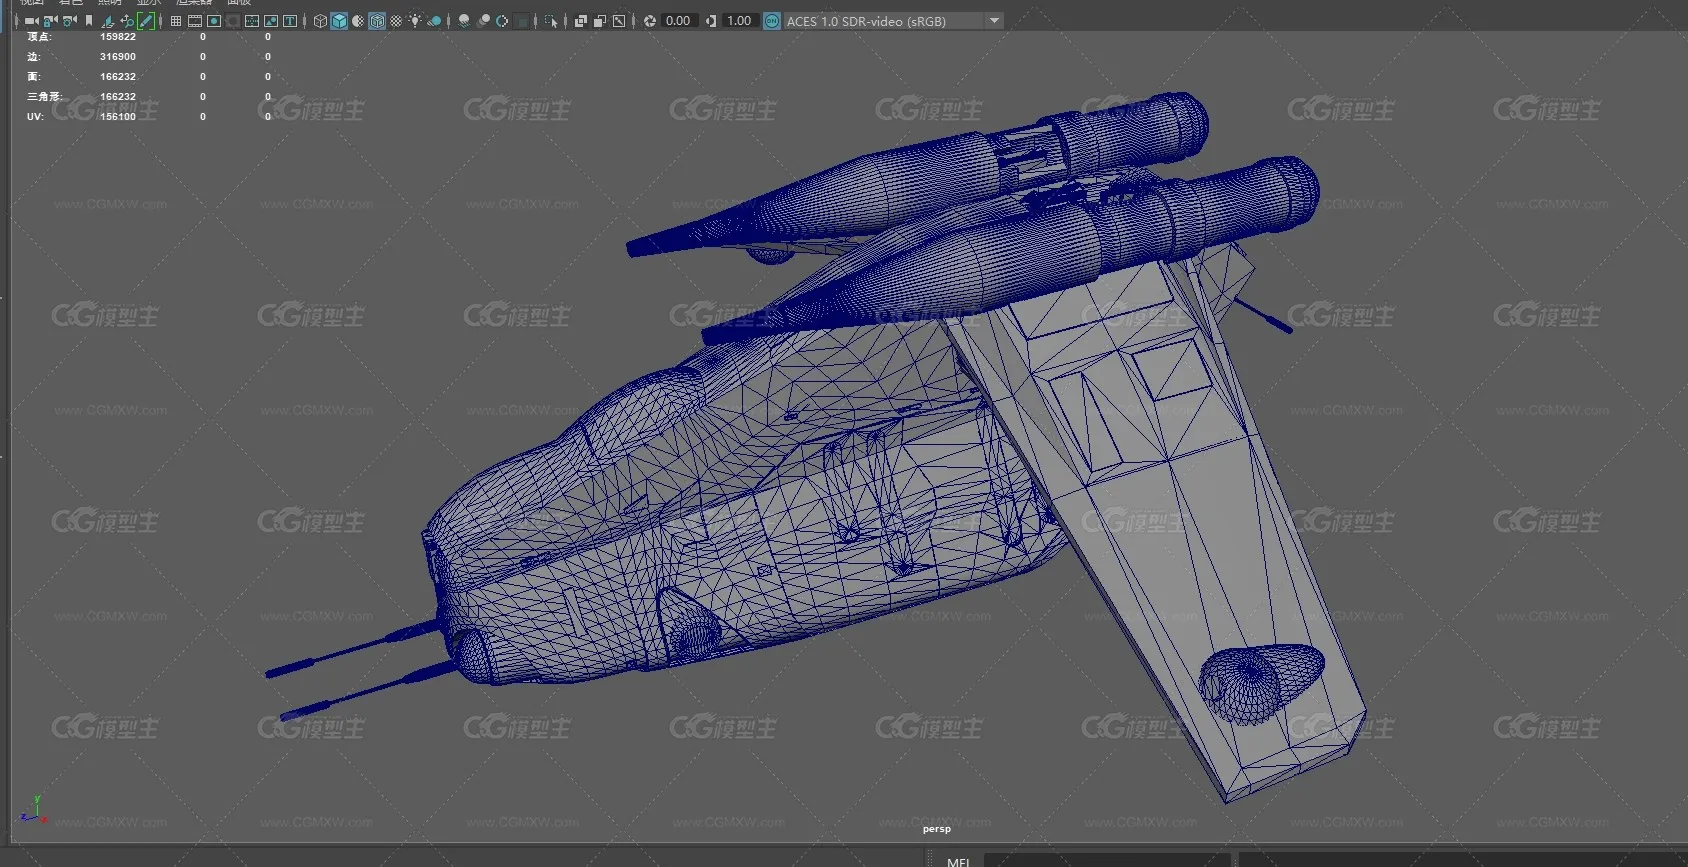The width and height of the screenshot is (1688, 867).
Task: Open Camera Attributes icon
Action: click(x=70, y=21)
